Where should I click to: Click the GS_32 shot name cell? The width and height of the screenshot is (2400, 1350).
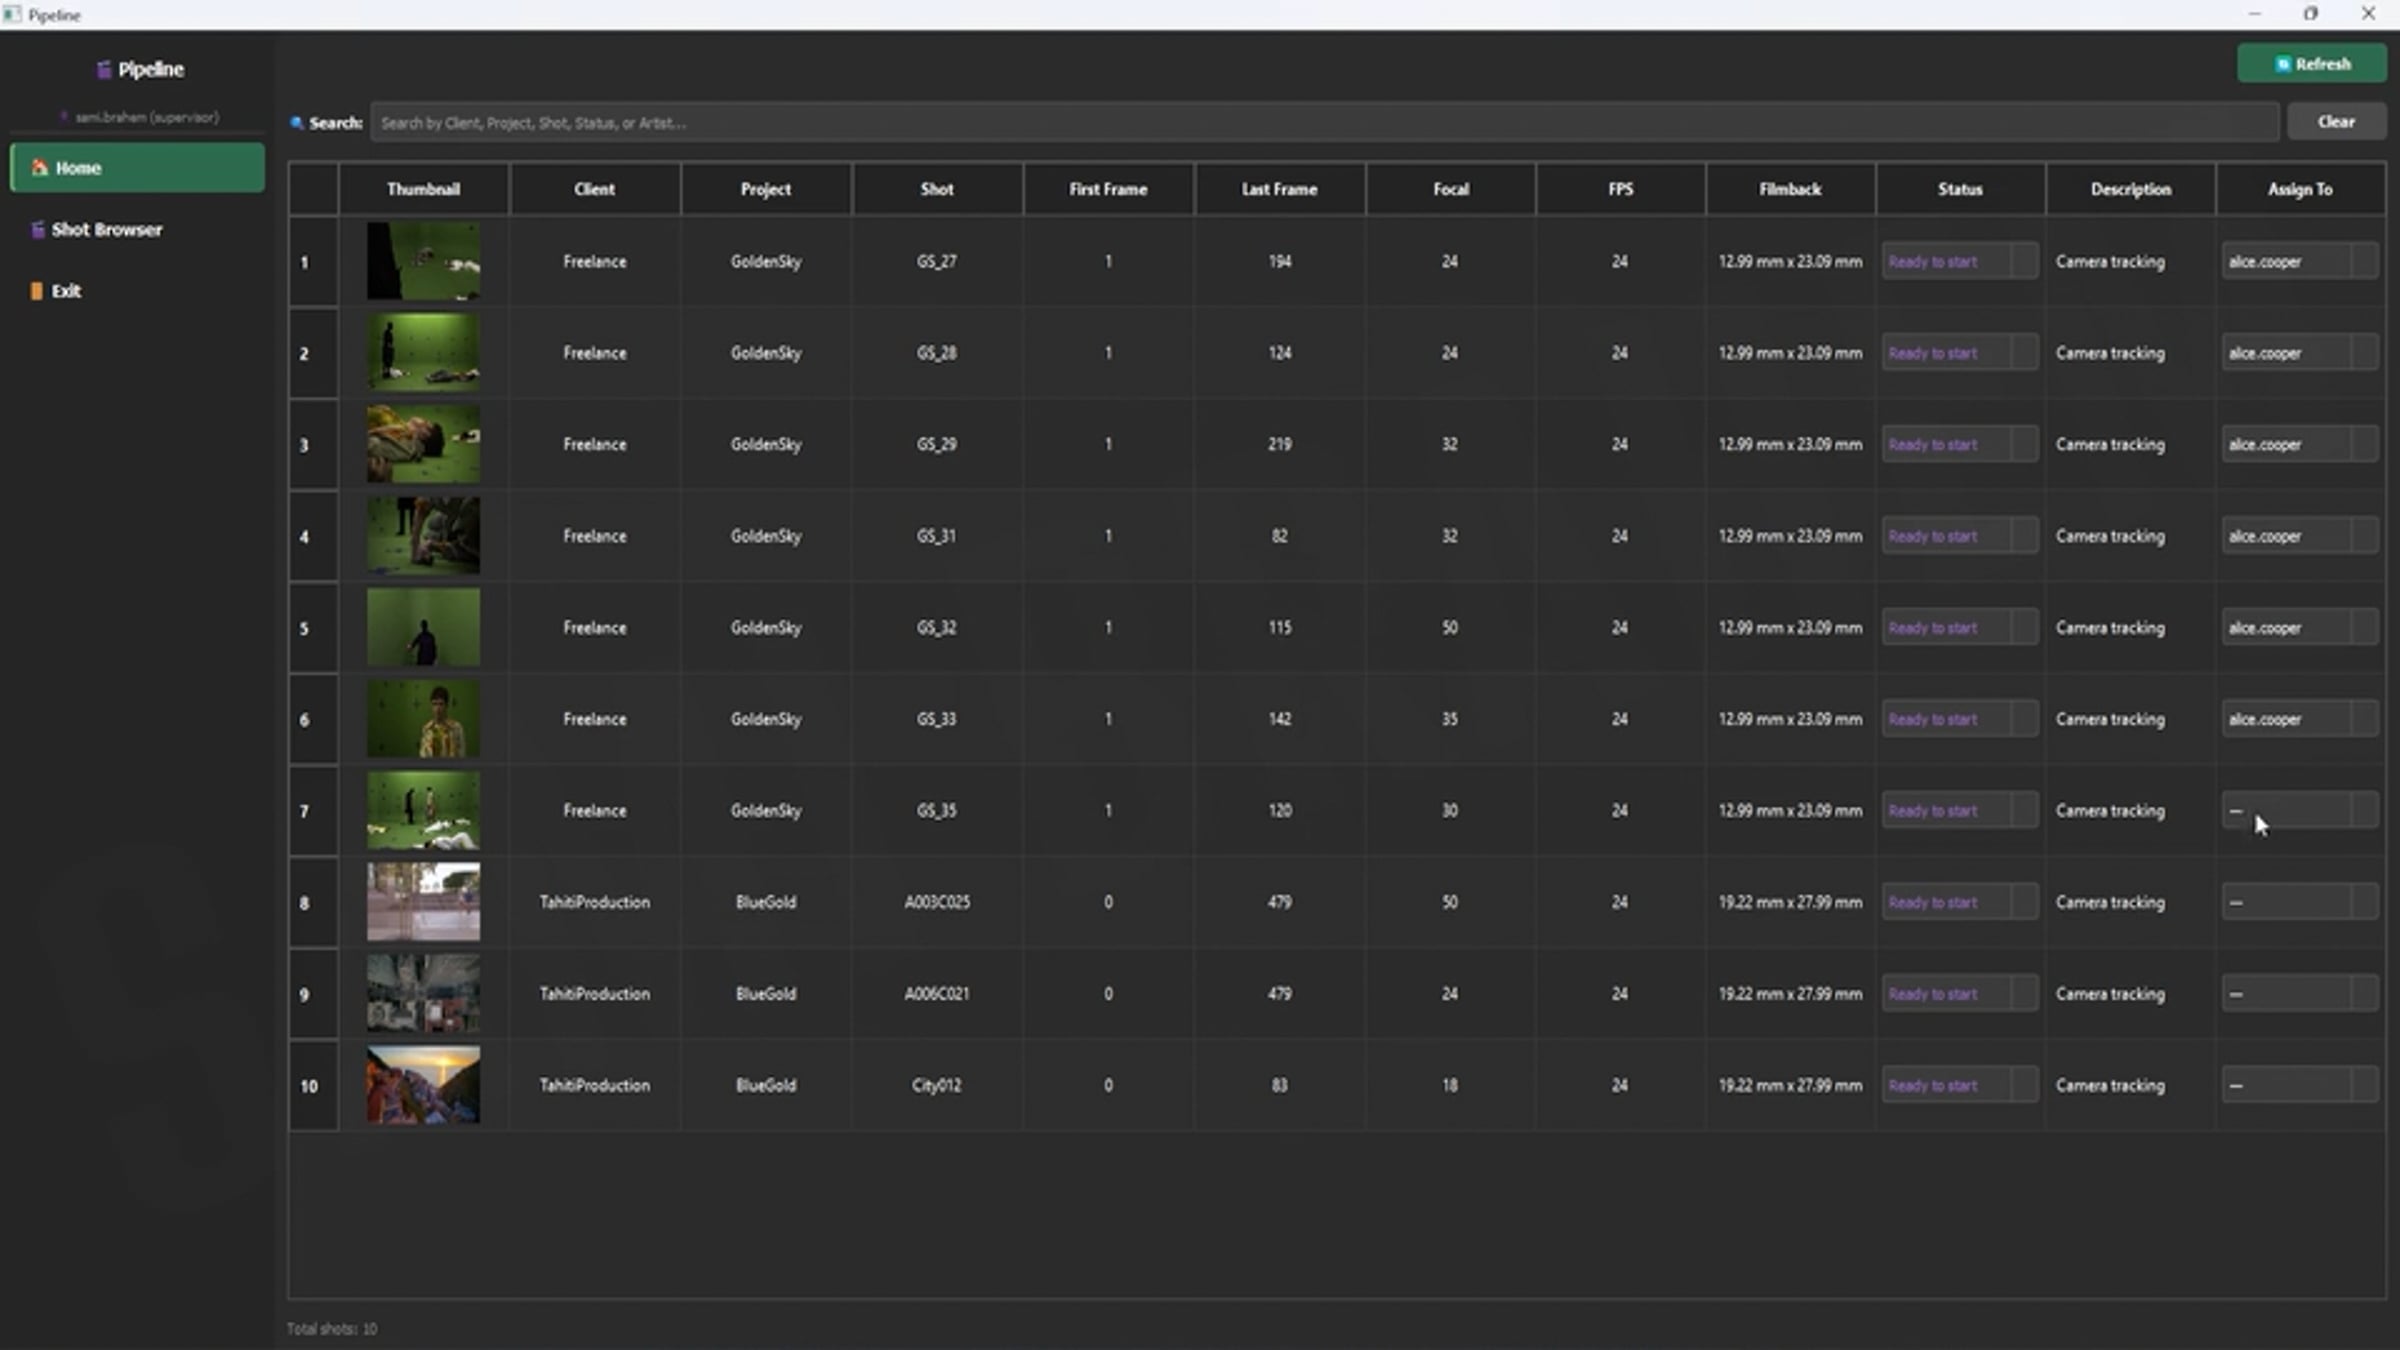click(937, 628)
